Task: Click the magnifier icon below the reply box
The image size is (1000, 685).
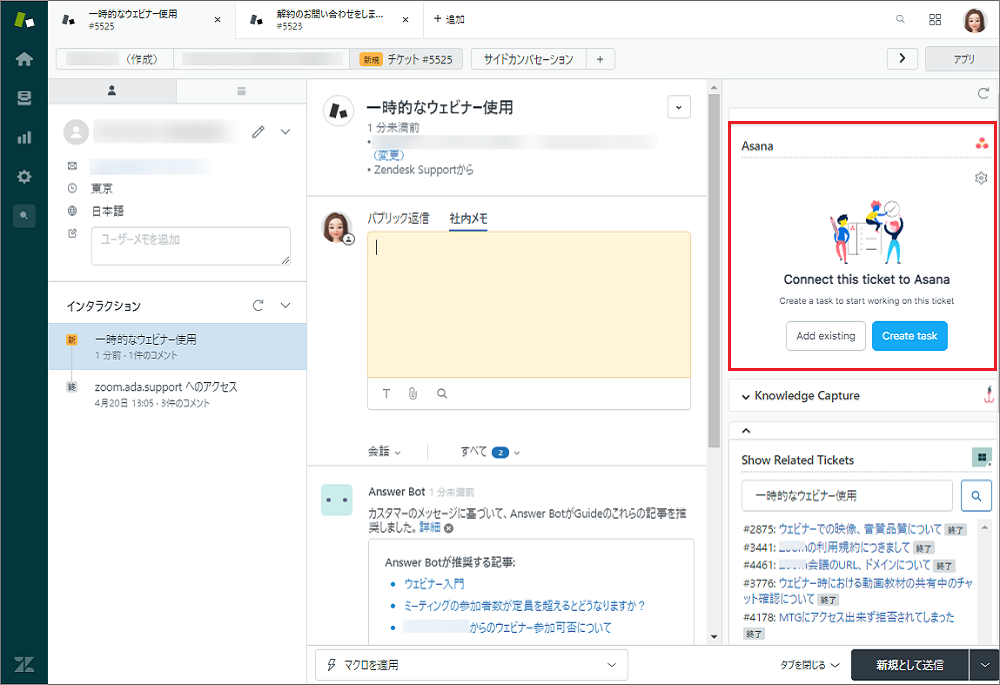Action: pos(442,394)
